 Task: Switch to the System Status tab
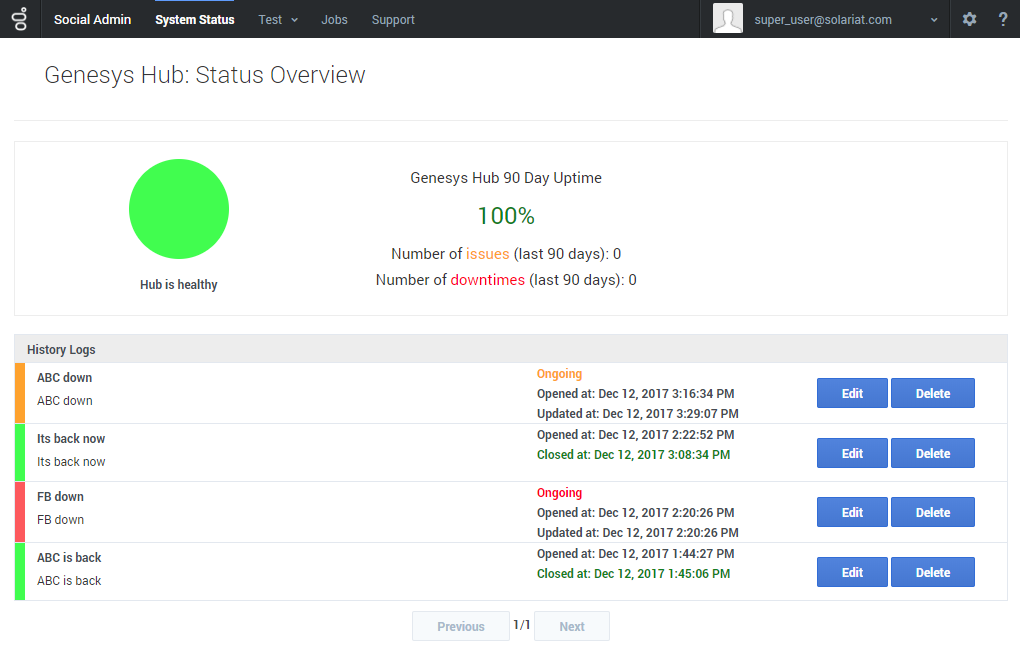195,20
